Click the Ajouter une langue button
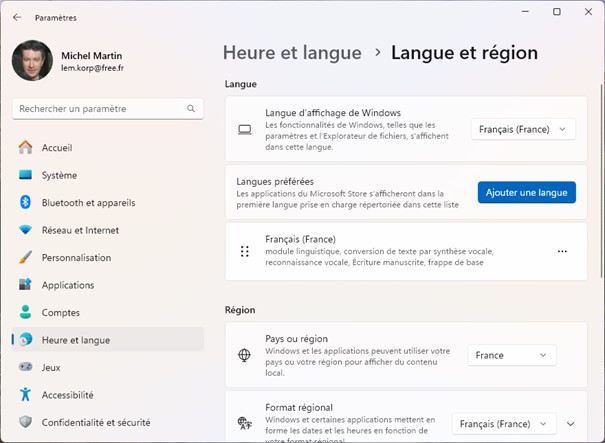The height and width of the screenshot is (443, 605). [526, 192]
